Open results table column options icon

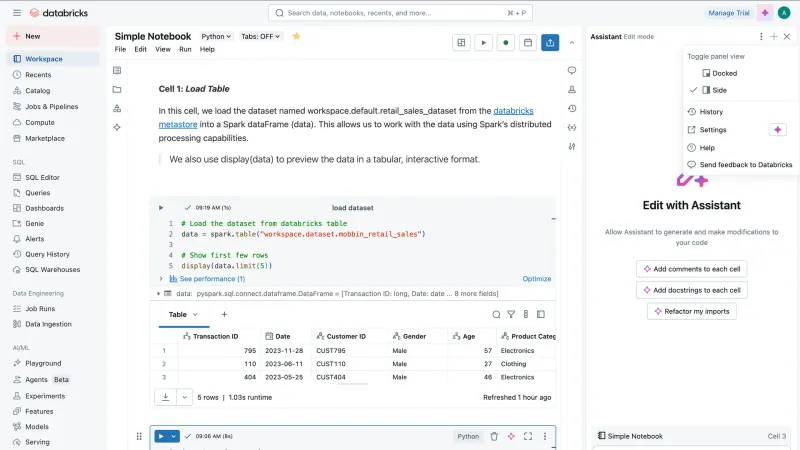click(526, 314)
